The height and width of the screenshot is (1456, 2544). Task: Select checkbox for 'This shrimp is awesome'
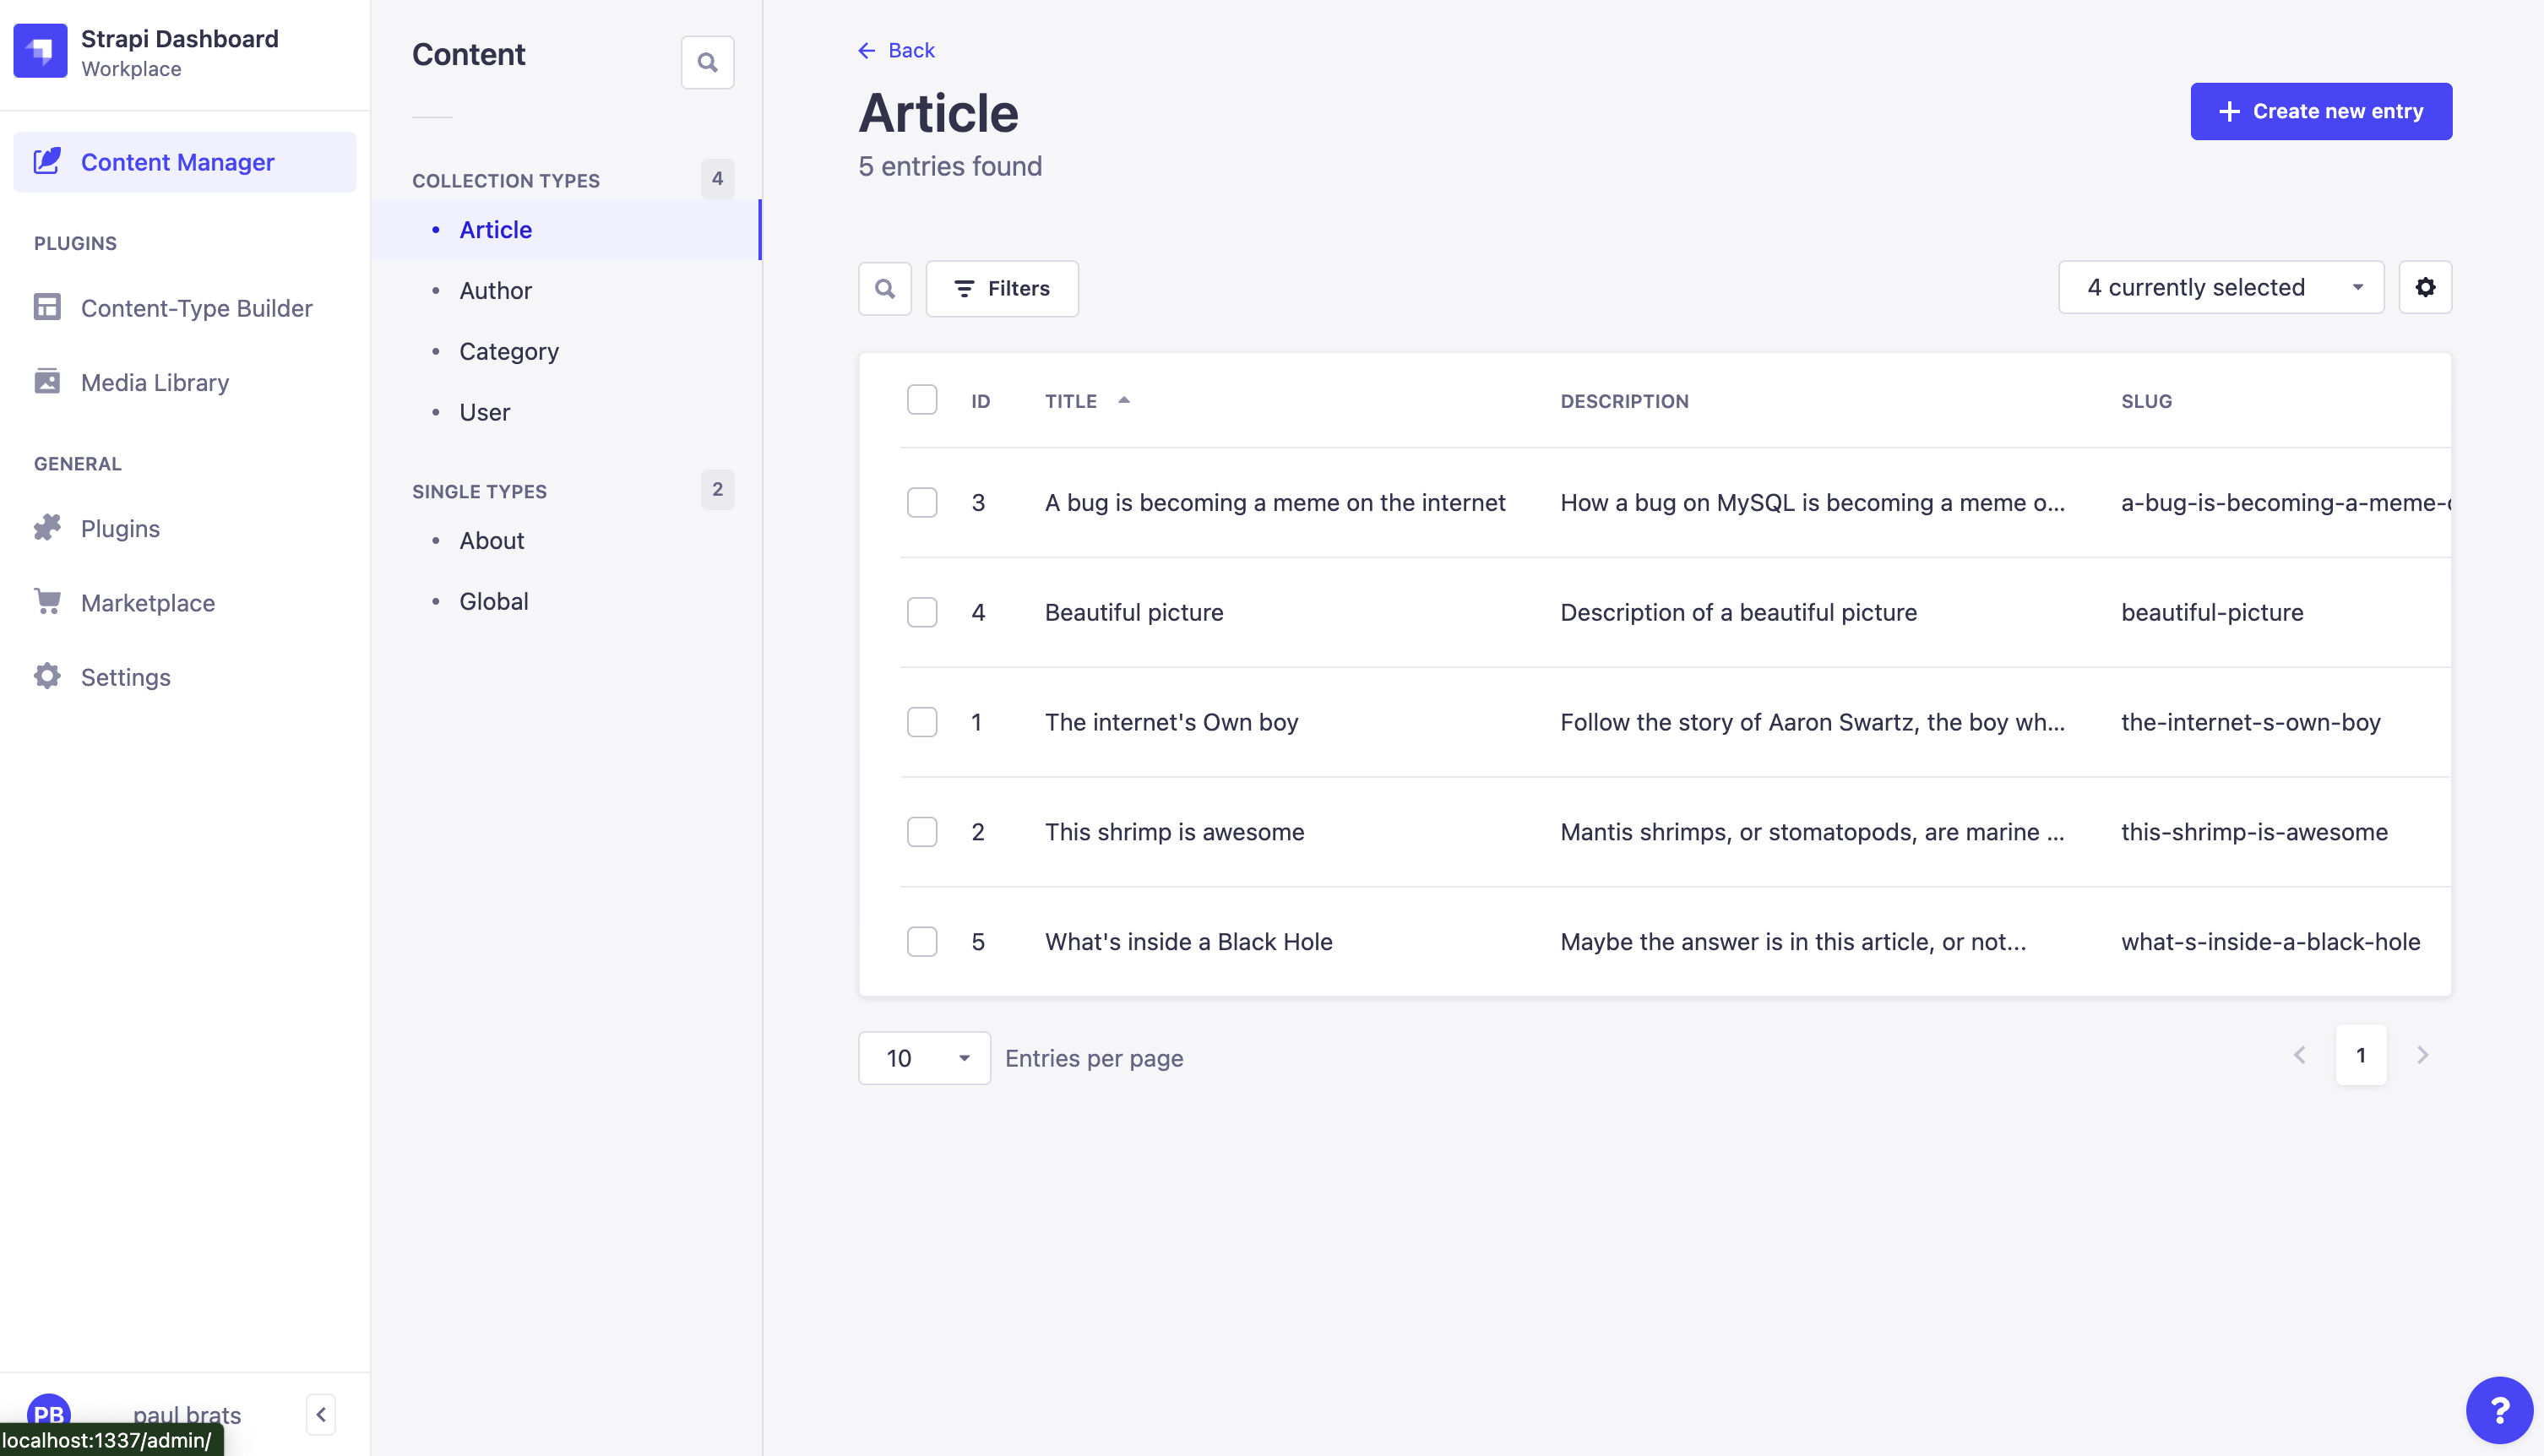tap(921, 832)
